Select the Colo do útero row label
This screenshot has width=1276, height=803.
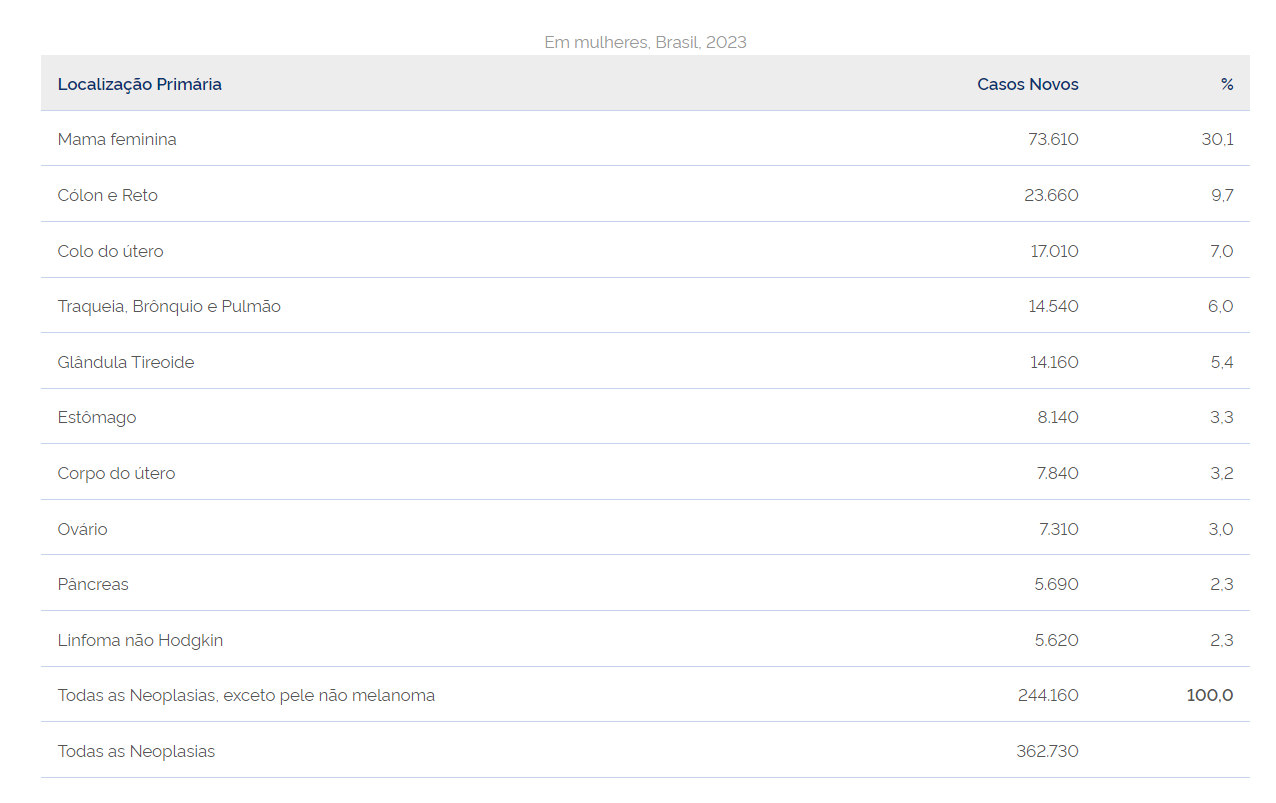pos(111,251)
